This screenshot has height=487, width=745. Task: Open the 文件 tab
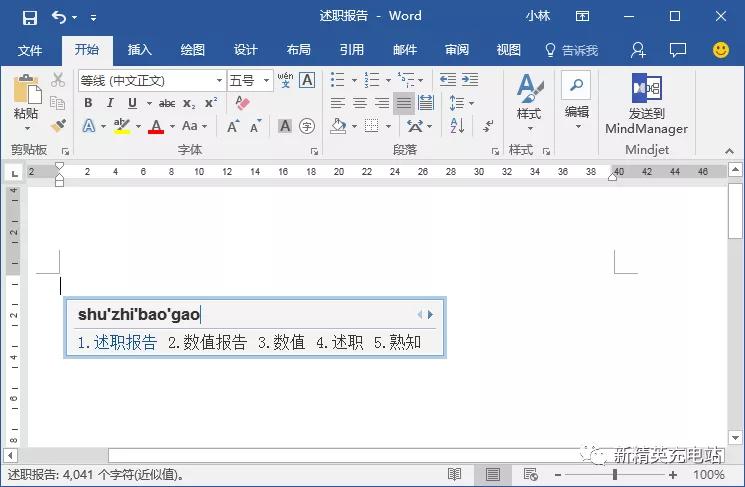coord(29,50)
